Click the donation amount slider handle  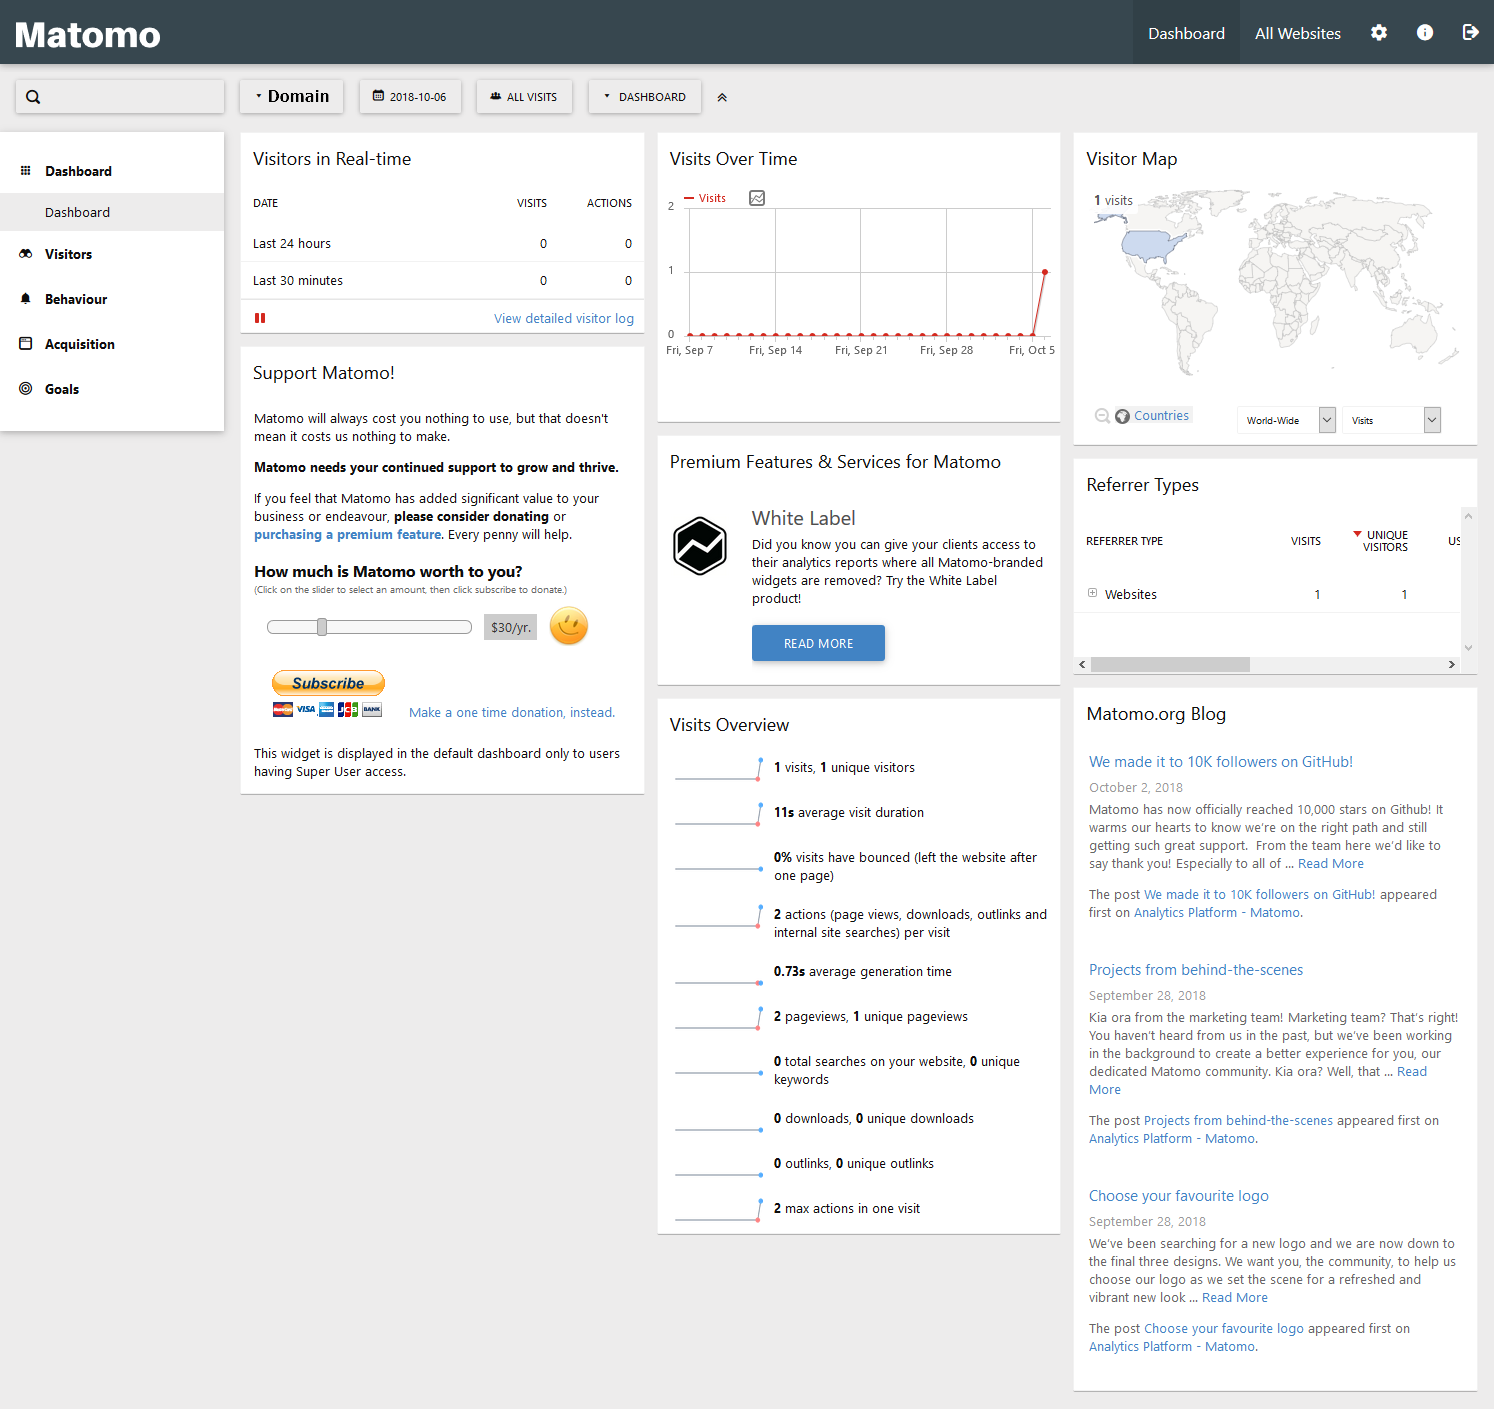coord(322,627)
